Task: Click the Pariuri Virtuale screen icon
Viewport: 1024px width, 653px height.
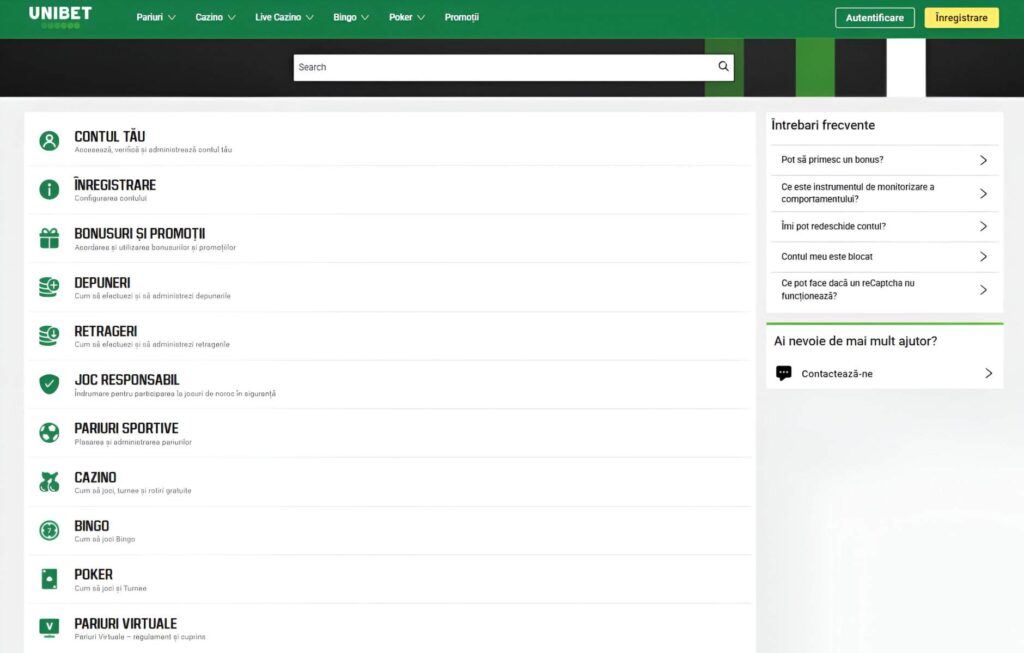Action: pyautogui.click(x=49, y=628)
